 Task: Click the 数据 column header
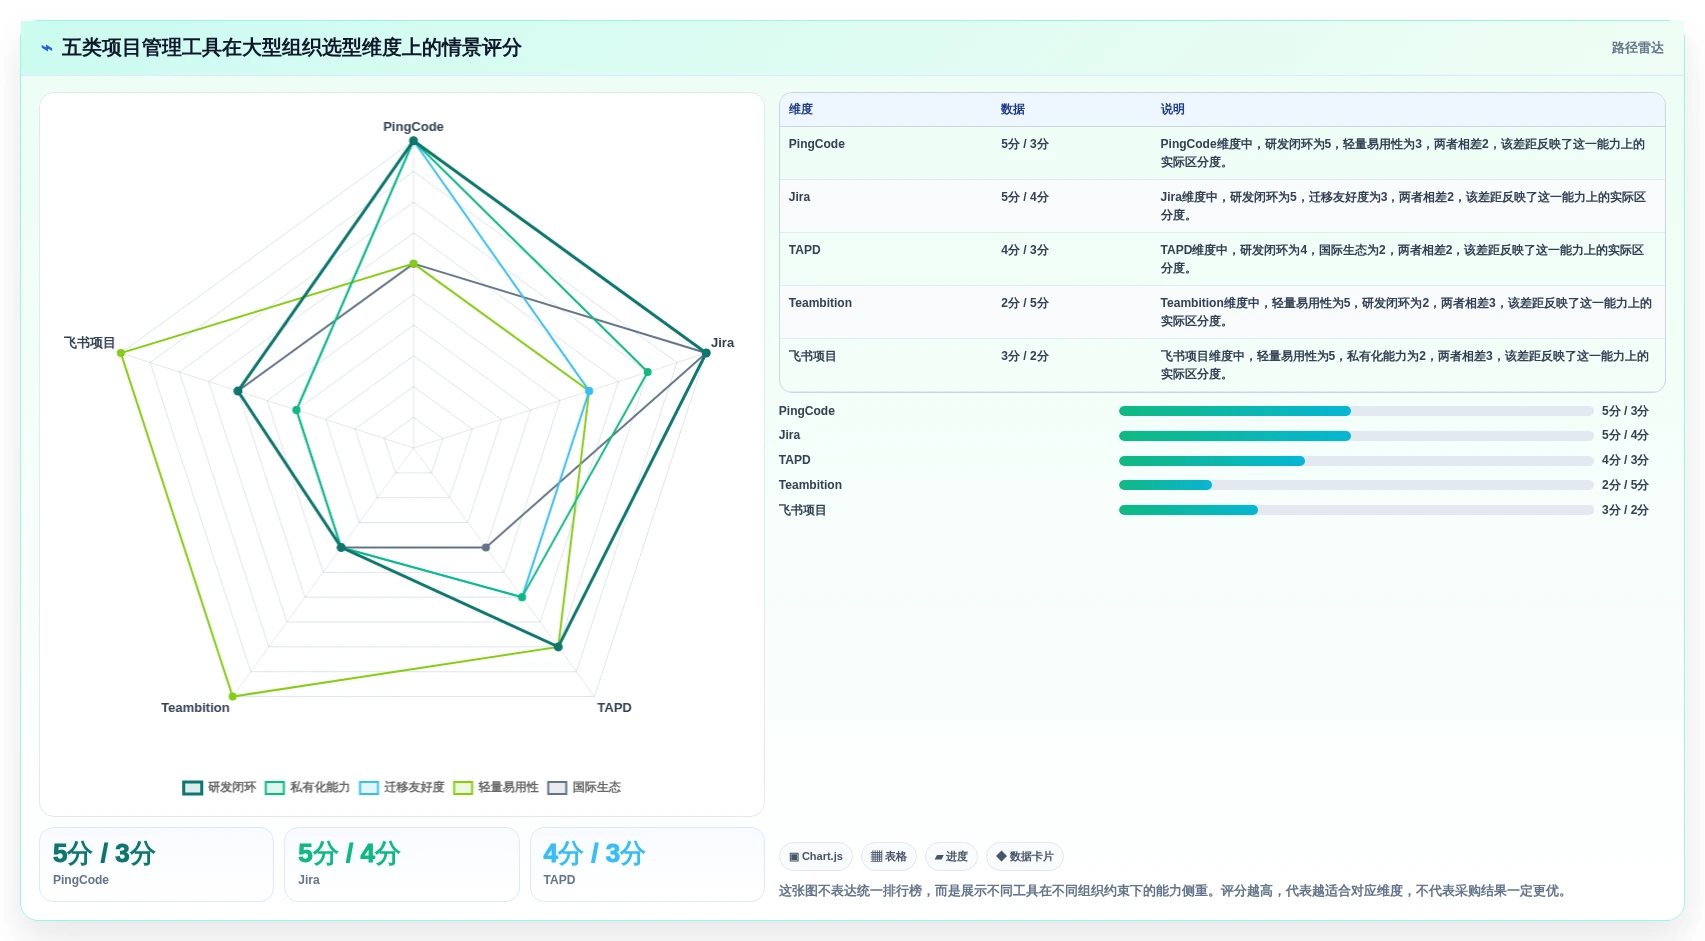pos(1013,110)
